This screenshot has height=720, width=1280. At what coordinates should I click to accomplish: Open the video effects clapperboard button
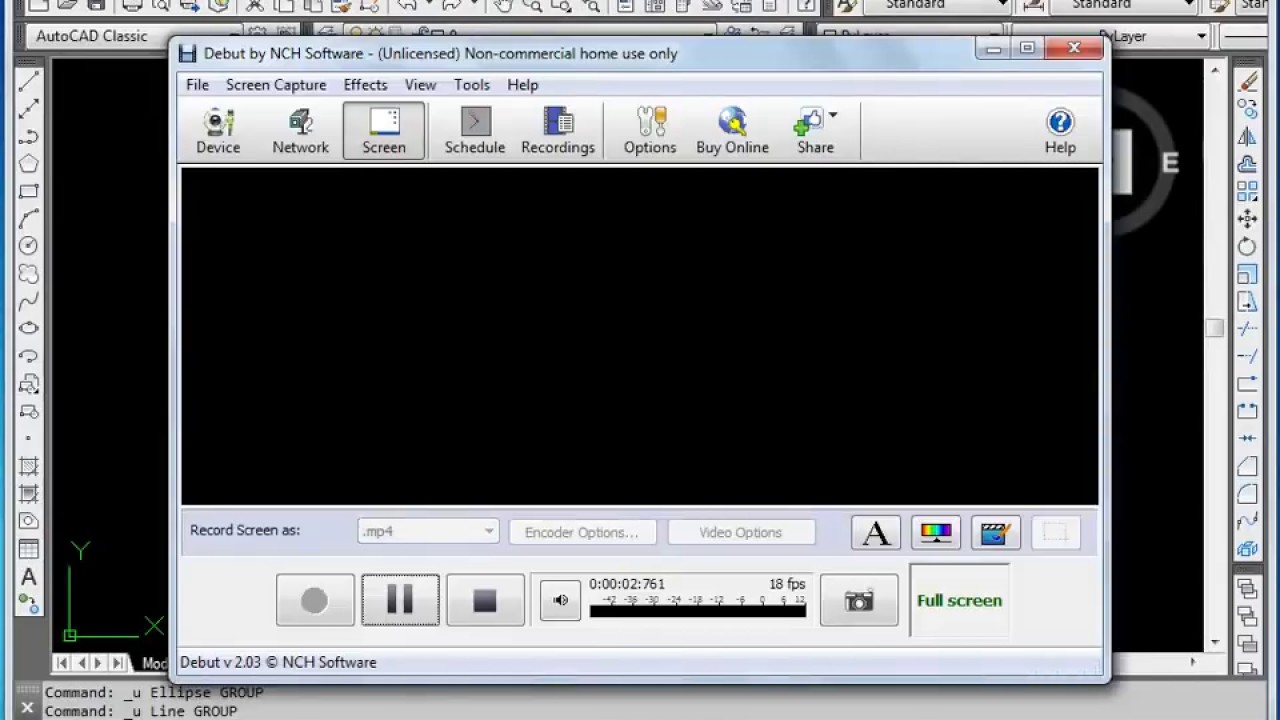coord(995,533)
